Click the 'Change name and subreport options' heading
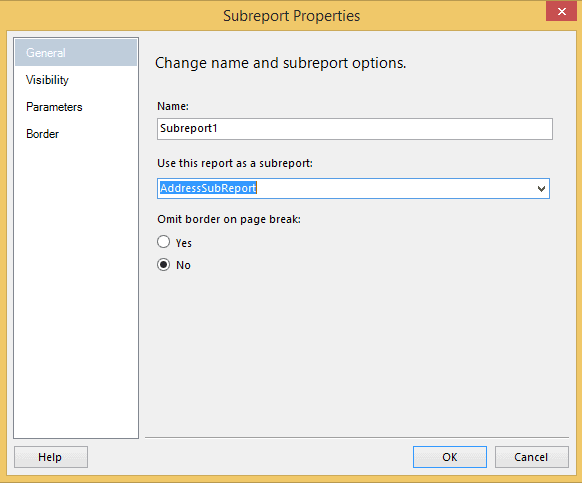This screenshot has height=483, width=582. pos(281,63)
